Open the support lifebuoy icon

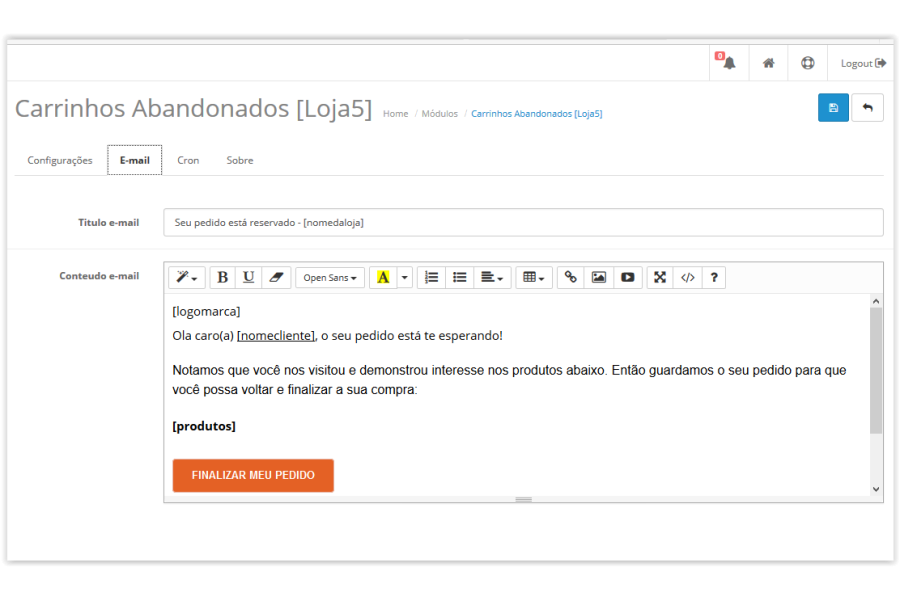(808, 63)
